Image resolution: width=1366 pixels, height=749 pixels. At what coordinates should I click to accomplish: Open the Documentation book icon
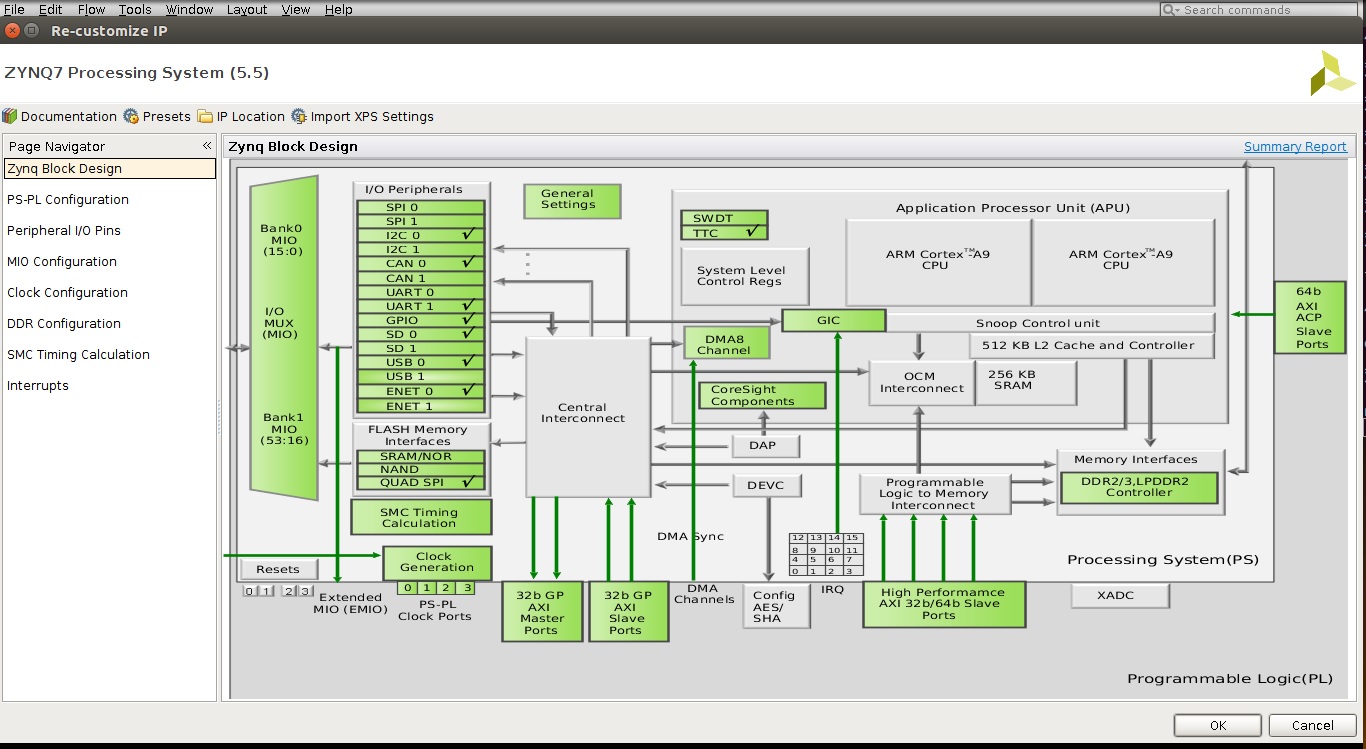pos(10,116)
